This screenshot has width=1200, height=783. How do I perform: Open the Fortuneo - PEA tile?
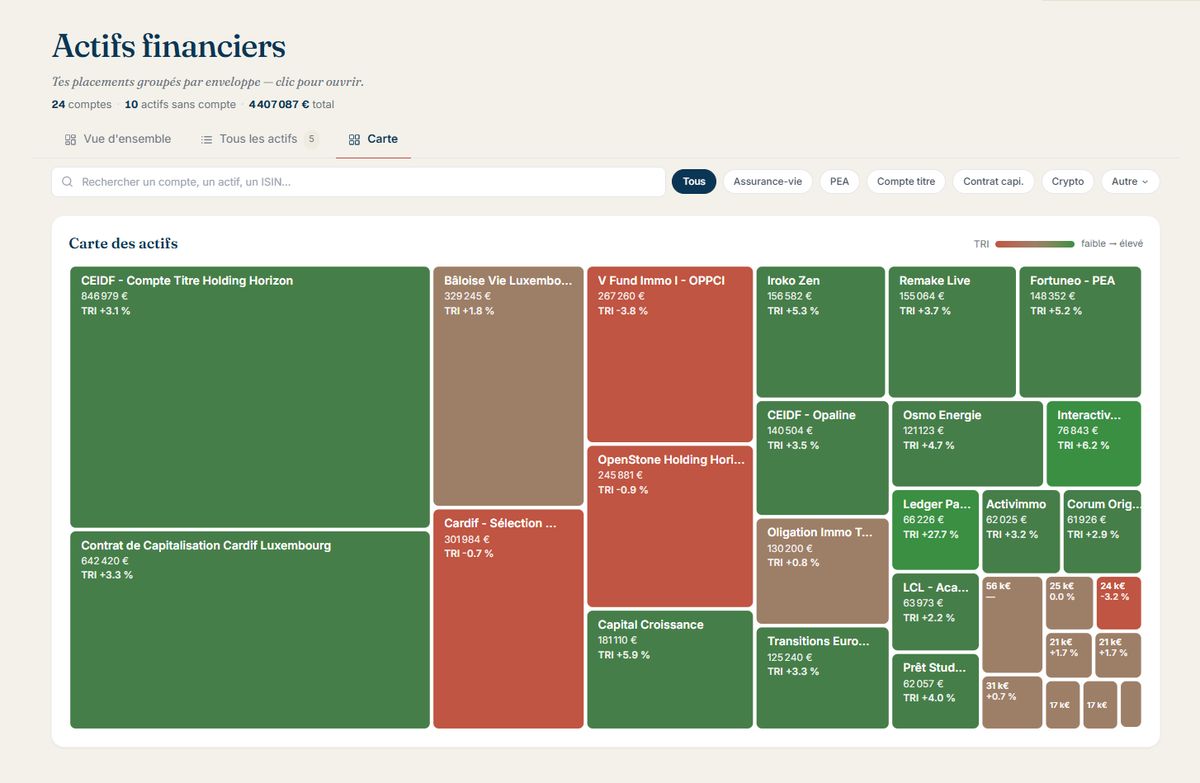point(1080,332)
